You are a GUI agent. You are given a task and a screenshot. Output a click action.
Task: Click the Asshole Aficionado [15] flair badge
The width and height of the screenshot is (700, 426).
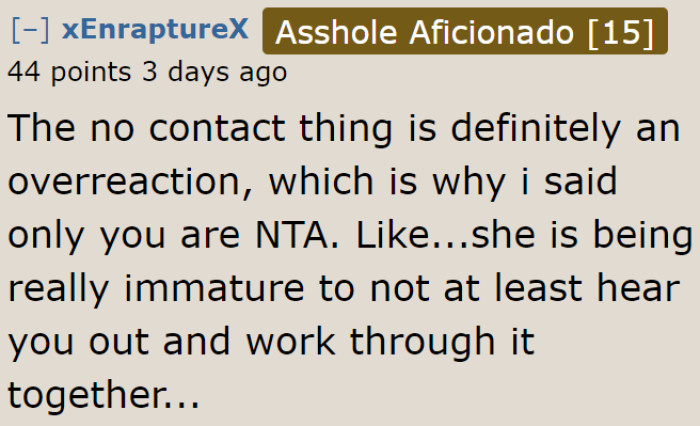click(465, 31)
